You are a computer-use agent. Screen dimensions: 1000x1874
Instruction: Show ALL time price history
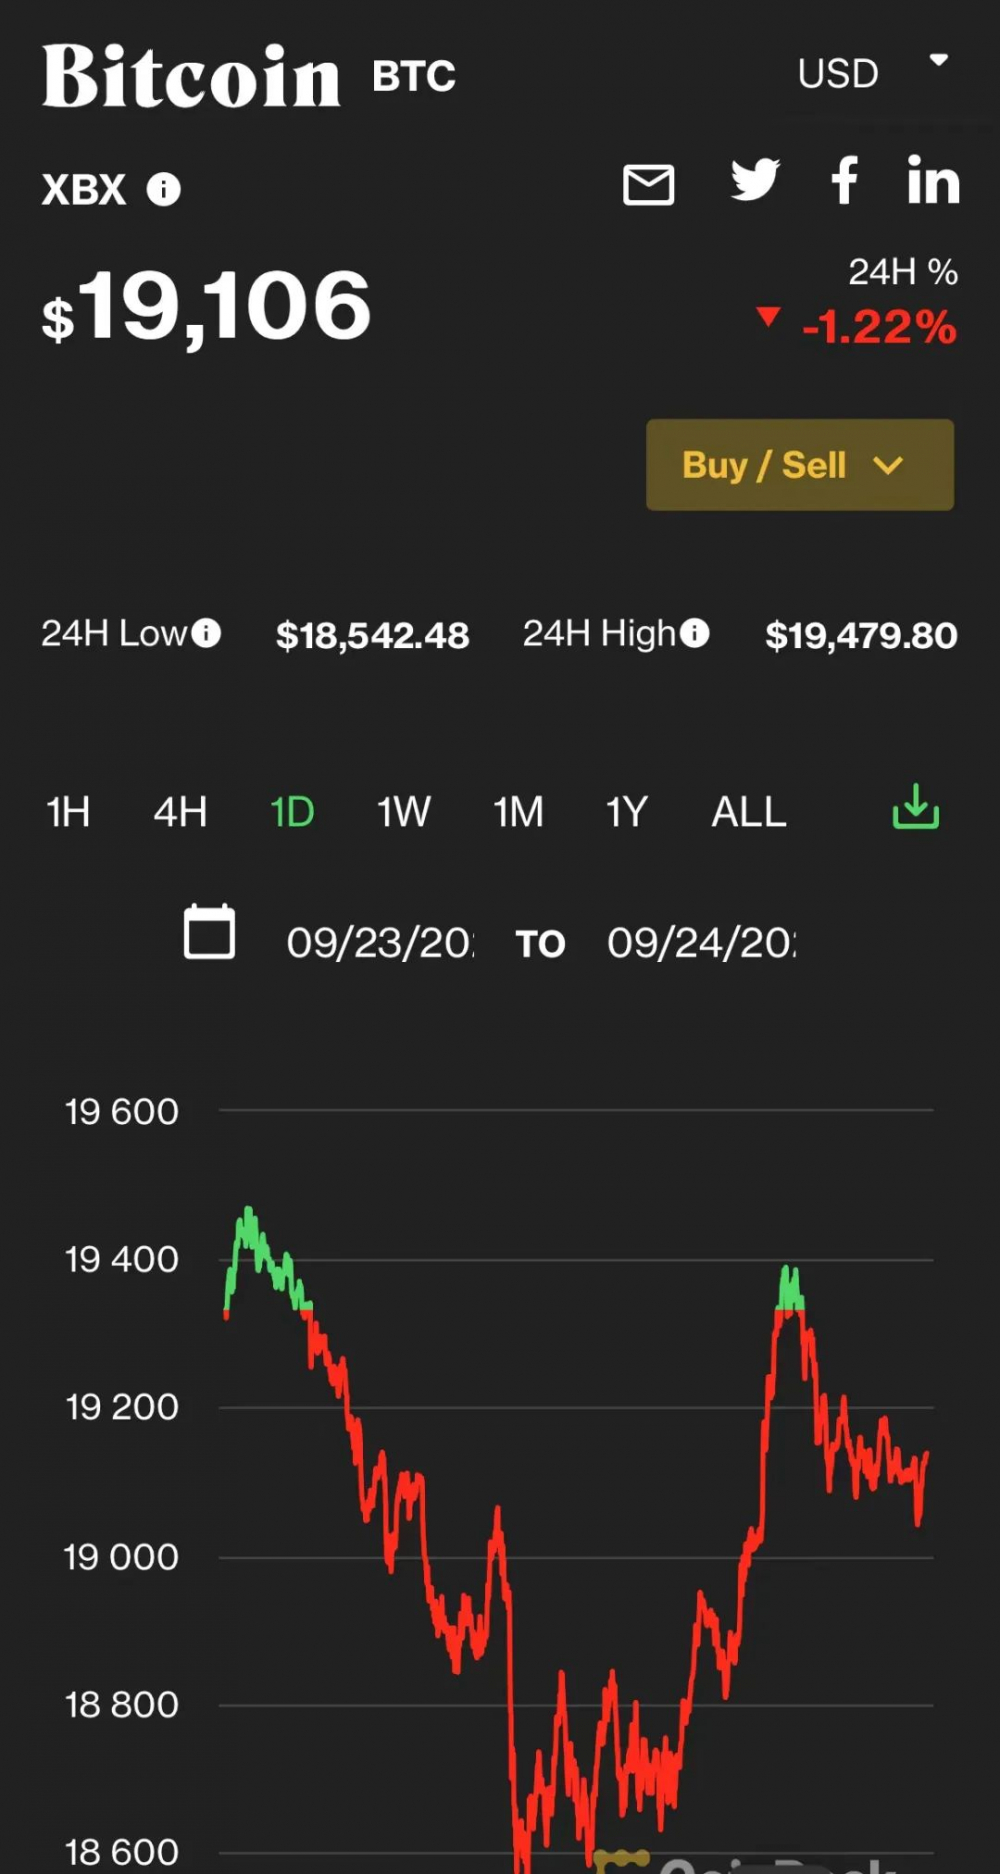point(749,812)
